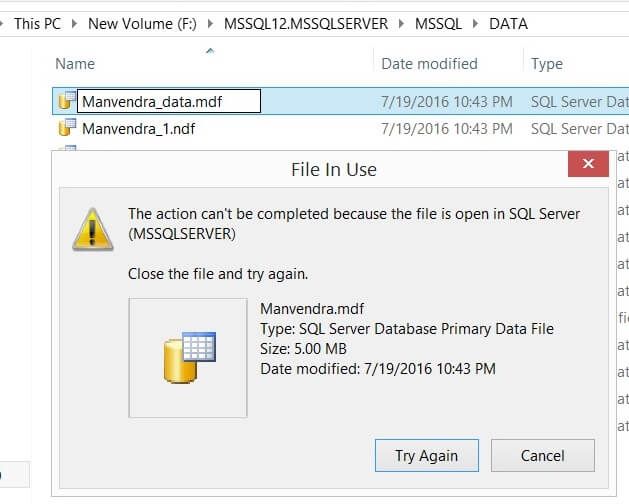Click the Cancel button
The height and width of the screenshot is (504, 629).
coord(542,455)
